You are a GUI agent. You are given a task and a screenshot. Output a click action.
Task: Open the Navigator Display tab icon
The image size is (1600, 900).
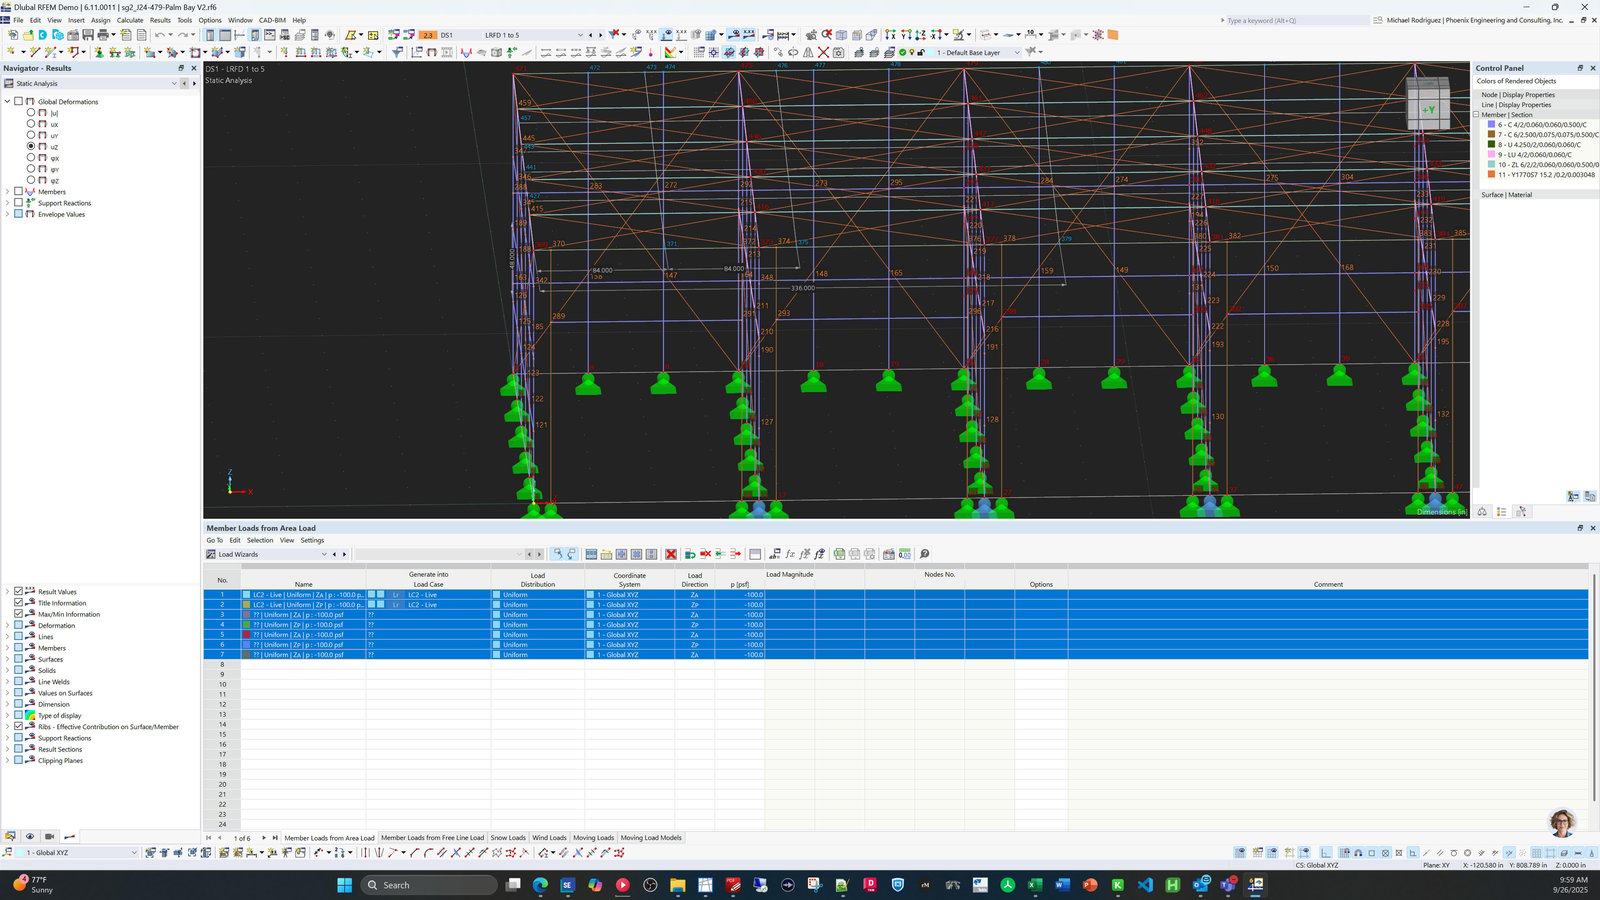(x=10, y=837)
